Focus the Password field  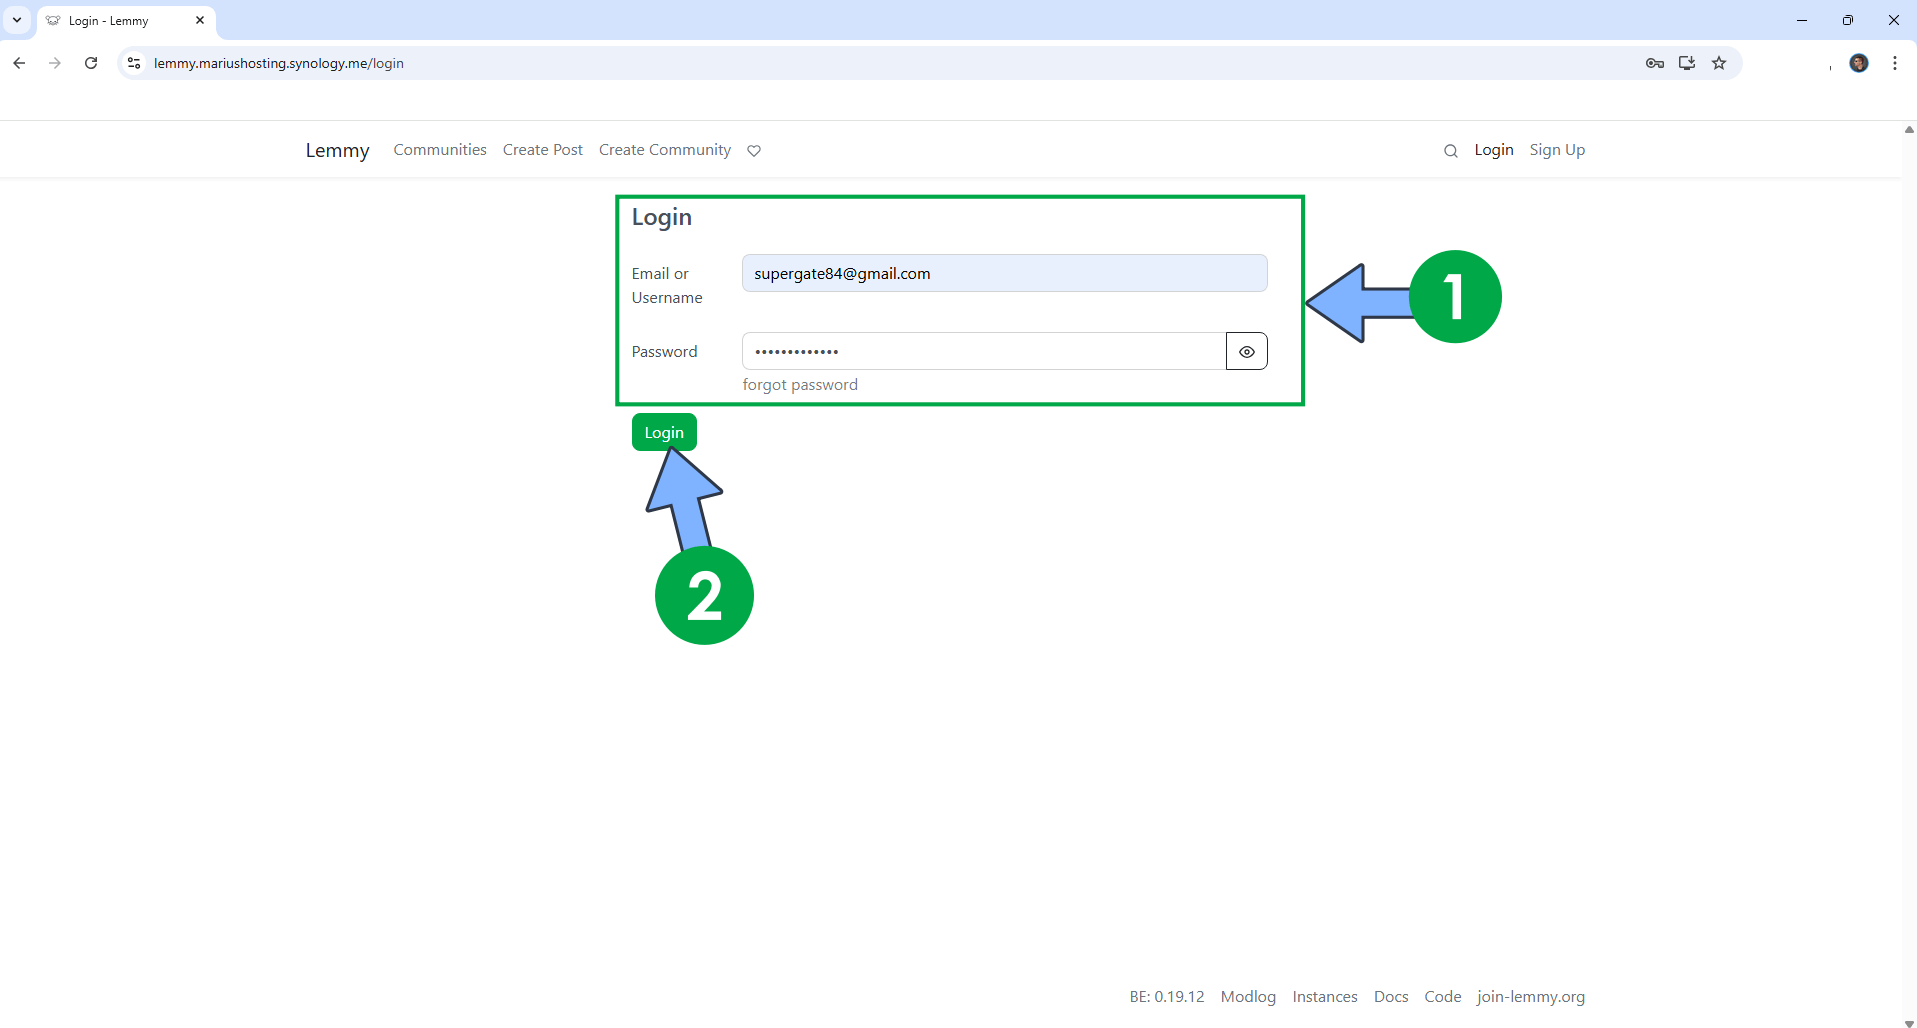click(984, 351)
